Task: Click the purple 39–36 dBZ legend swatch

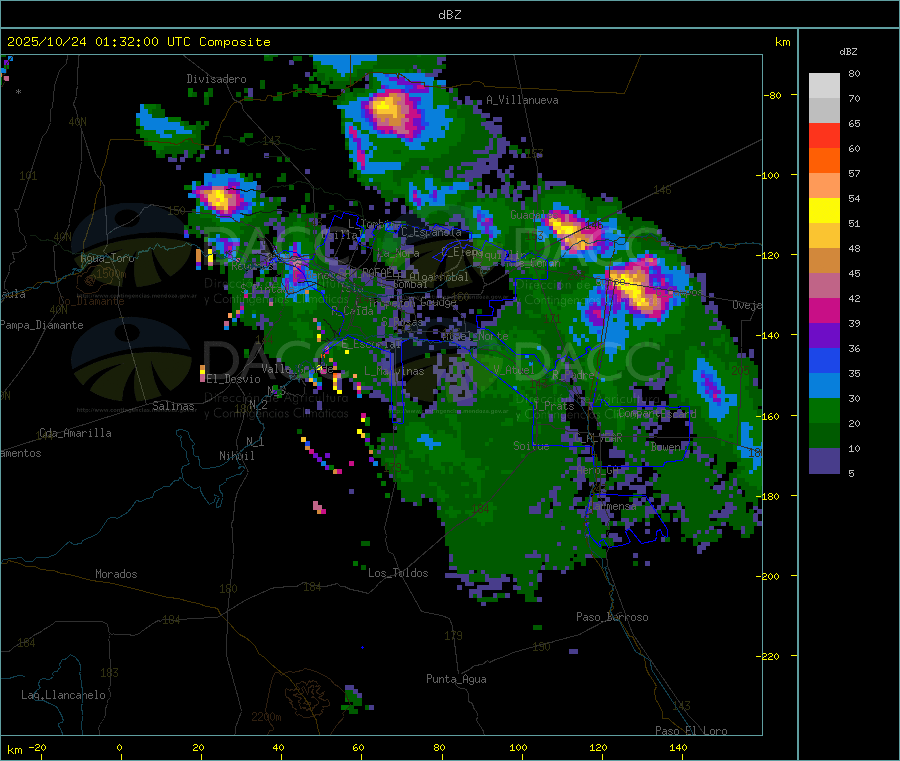Action: tap(824, 336)
